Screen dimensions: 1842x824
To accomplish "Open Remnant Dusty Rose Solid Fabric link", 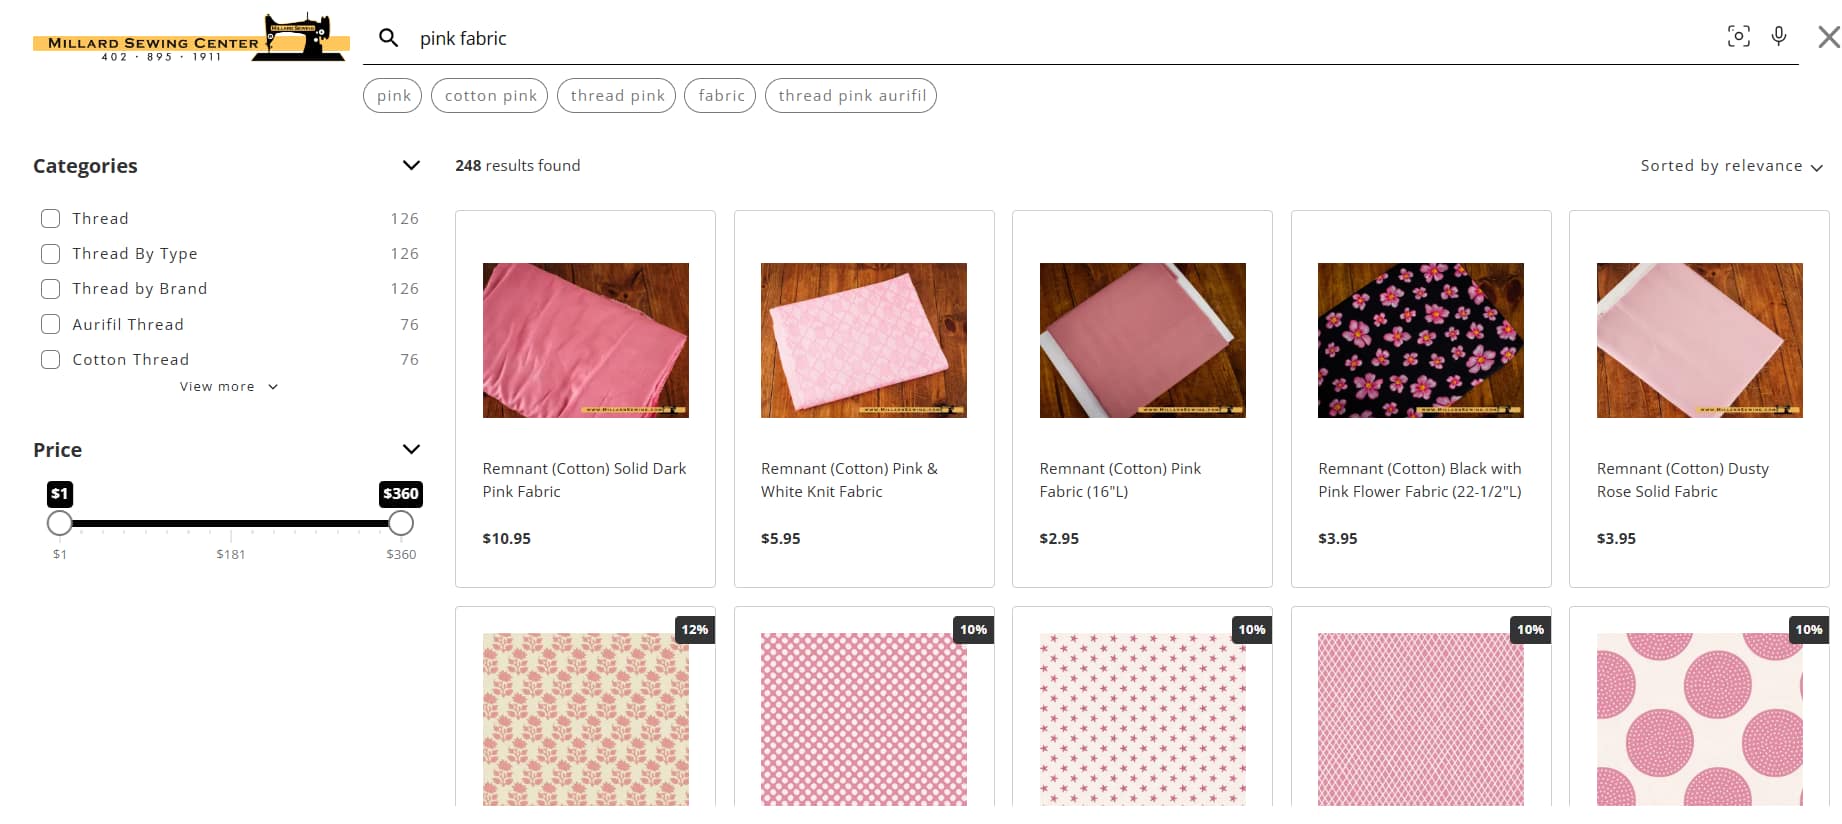I will tap(1682, 480).
